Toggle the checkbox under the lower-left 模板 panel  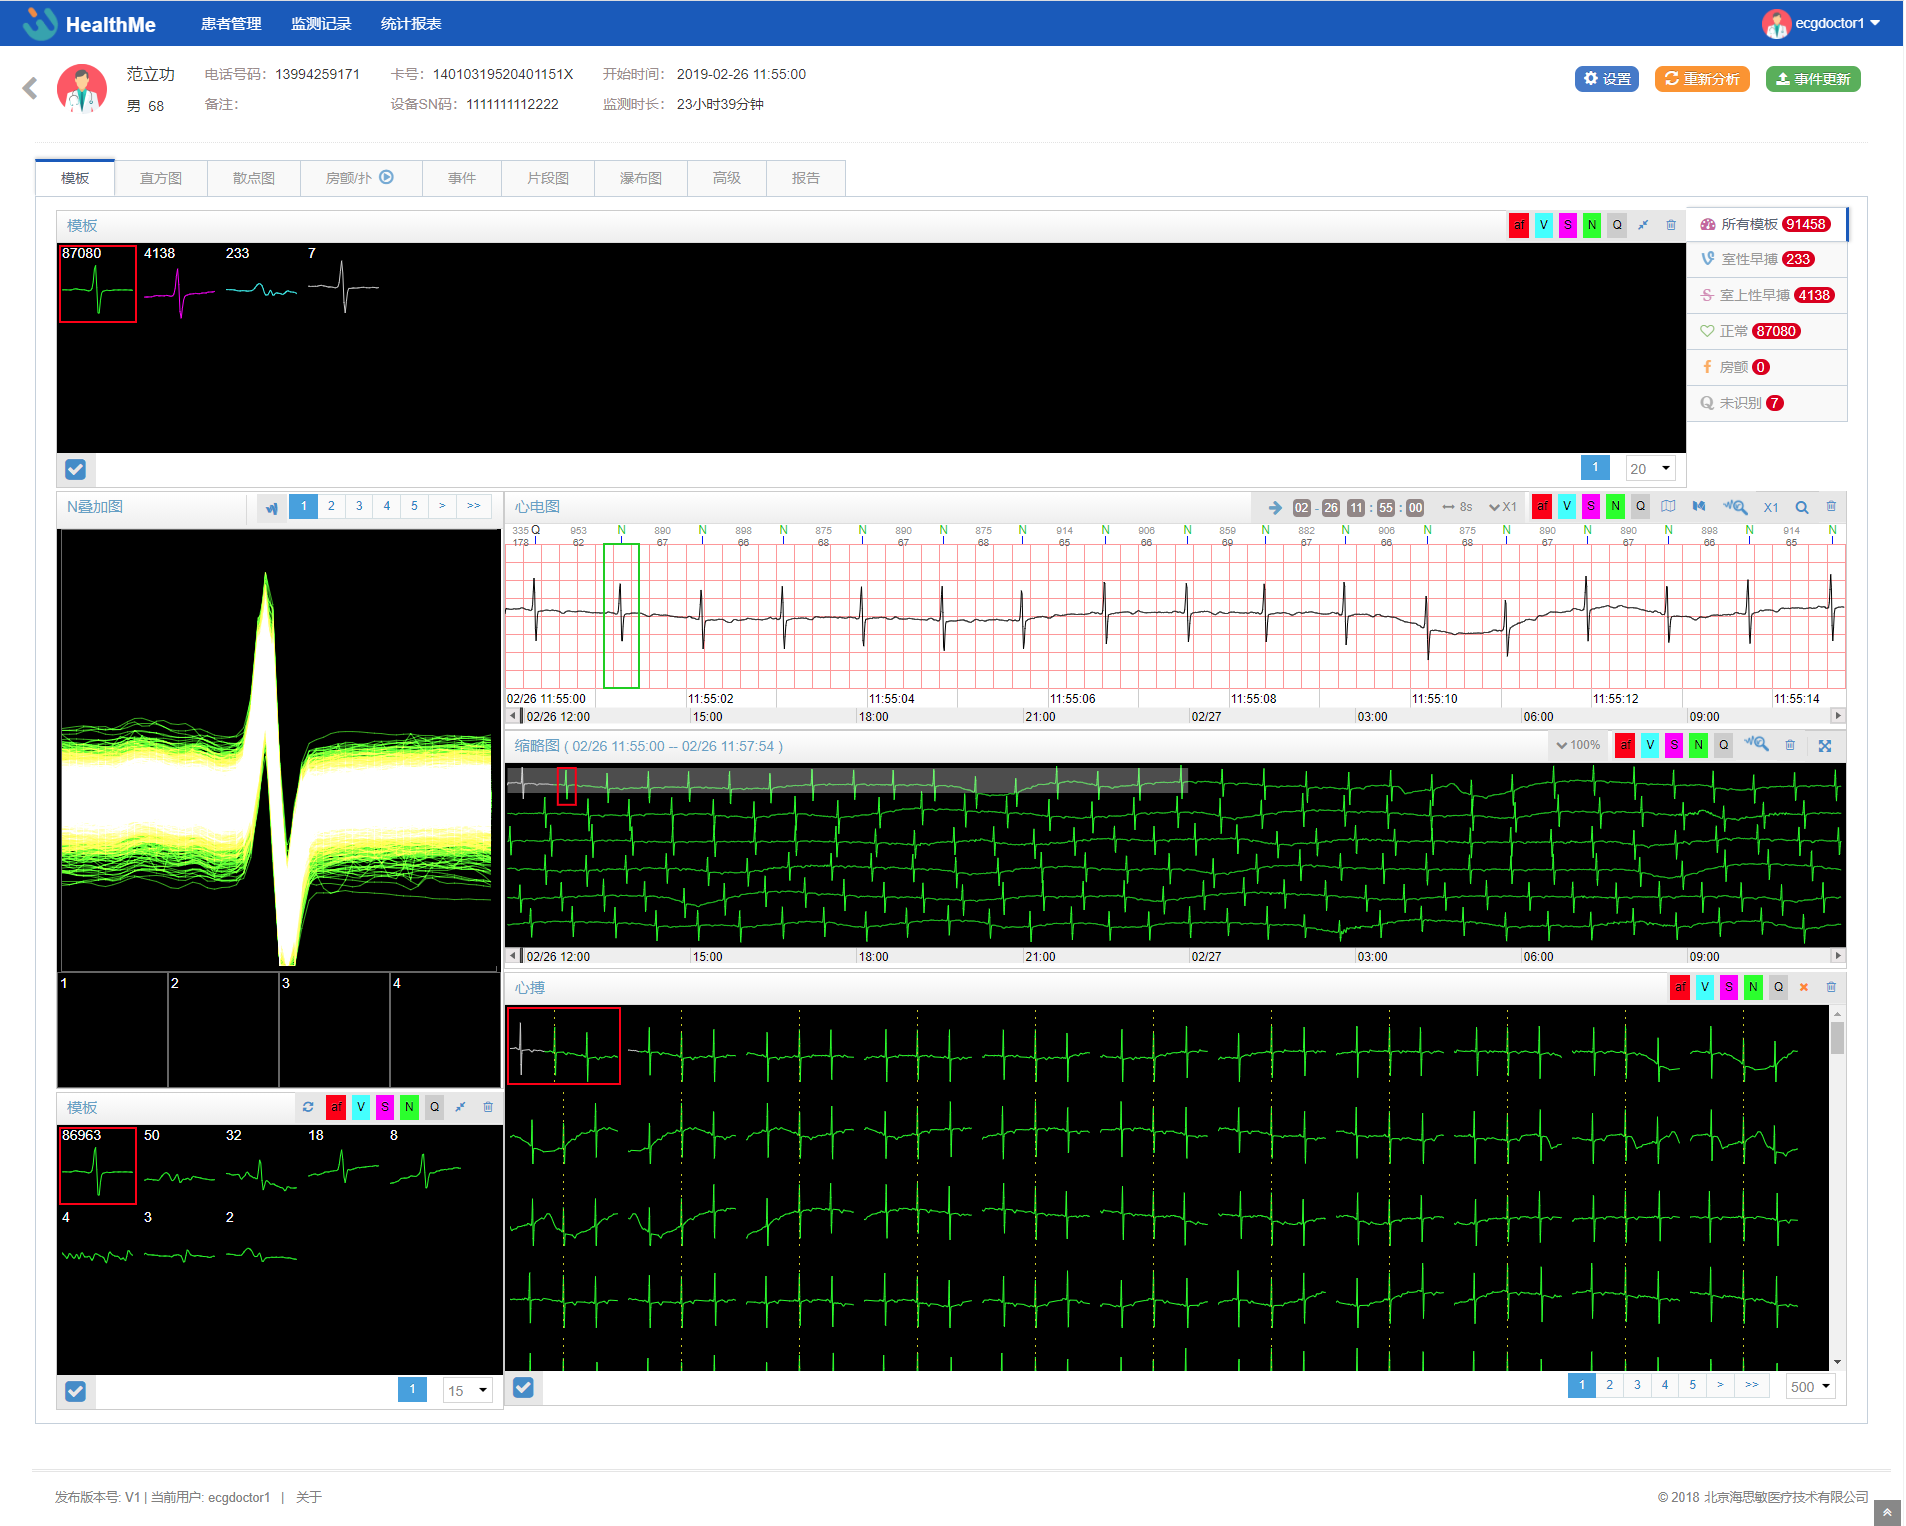pos(75,1391)
